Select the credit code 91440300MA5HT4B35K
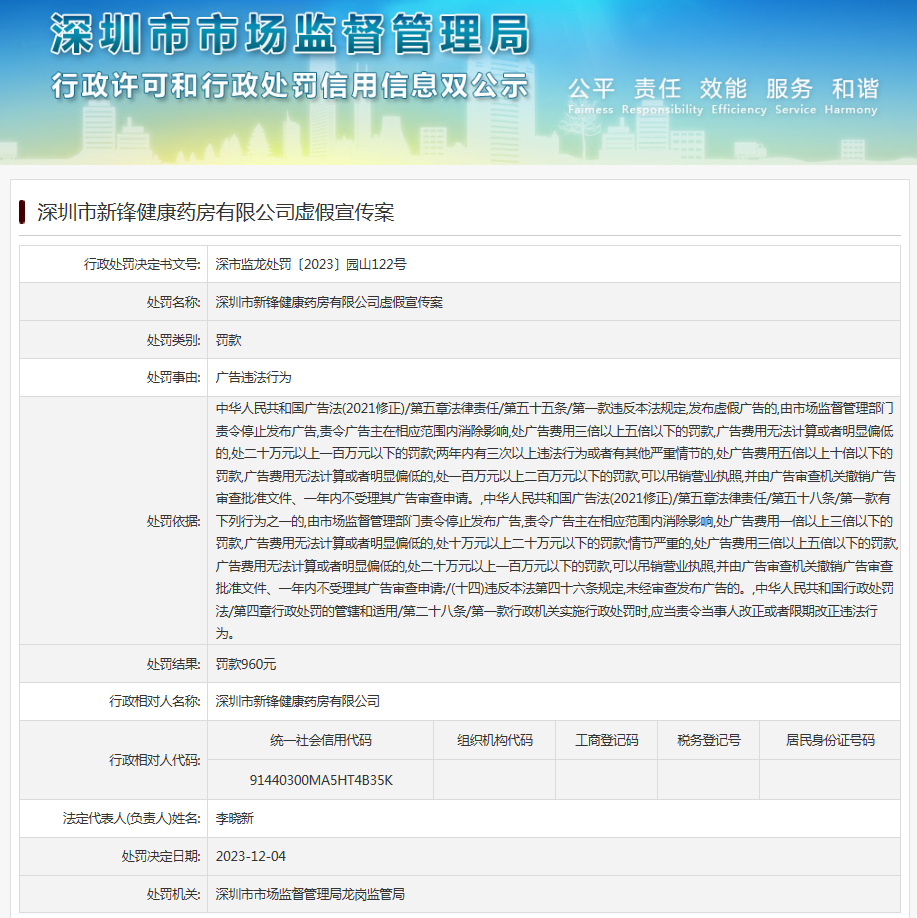The height and width of the screenshot is (918, 917). 320,780
